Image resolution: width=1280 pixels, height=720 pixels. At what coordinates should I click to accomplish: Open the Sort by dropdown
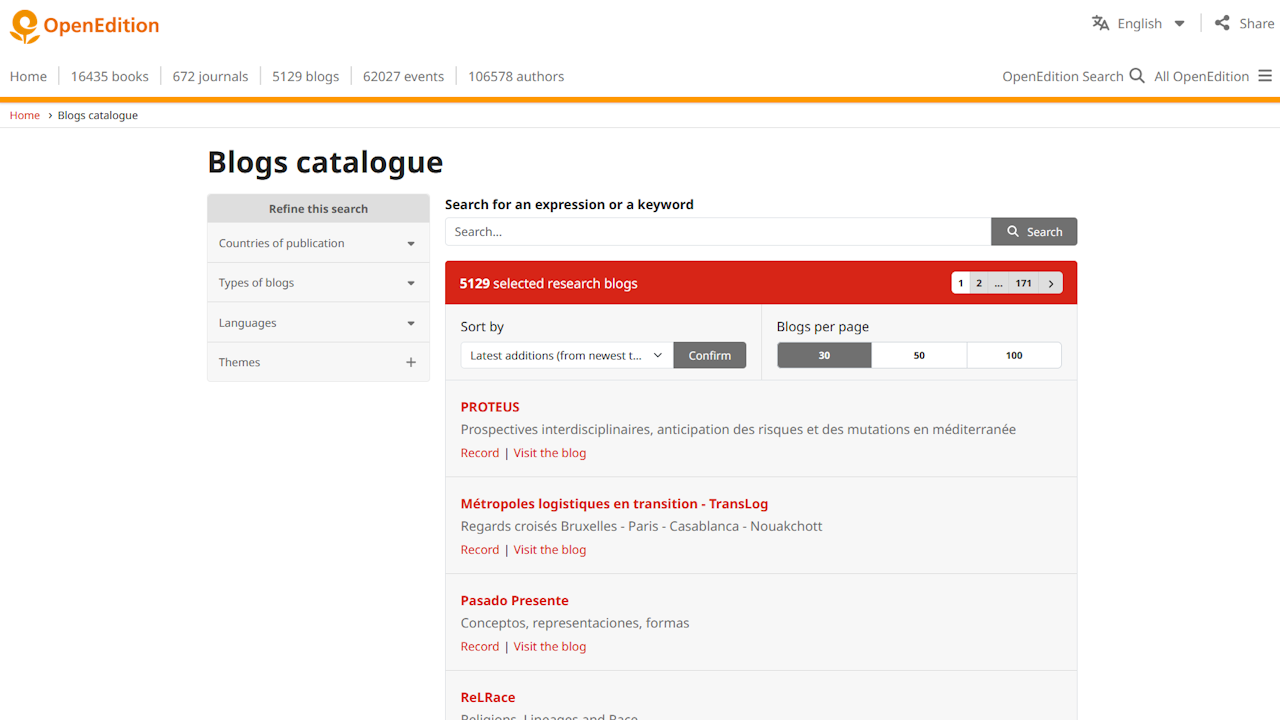tap(567, 355)
